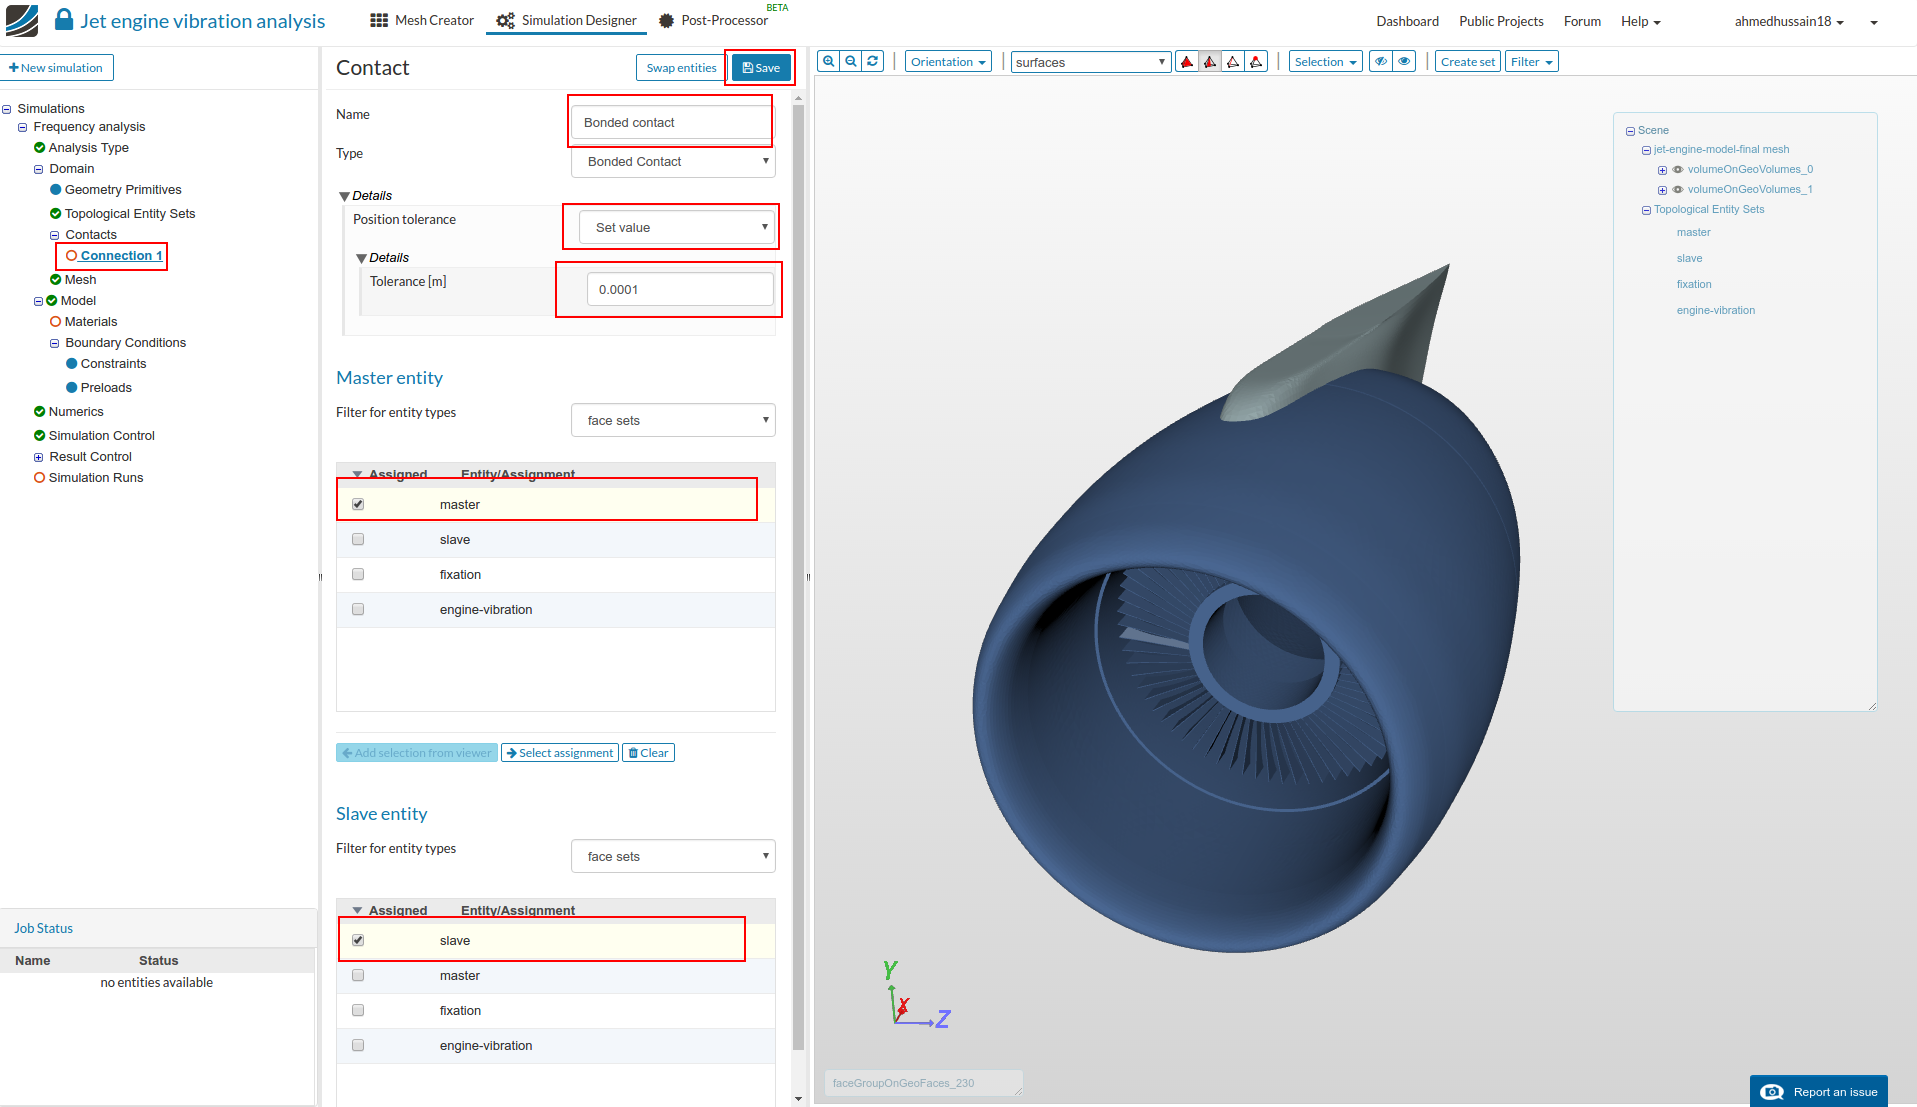Open the Position tolerance dropdown

677,227
